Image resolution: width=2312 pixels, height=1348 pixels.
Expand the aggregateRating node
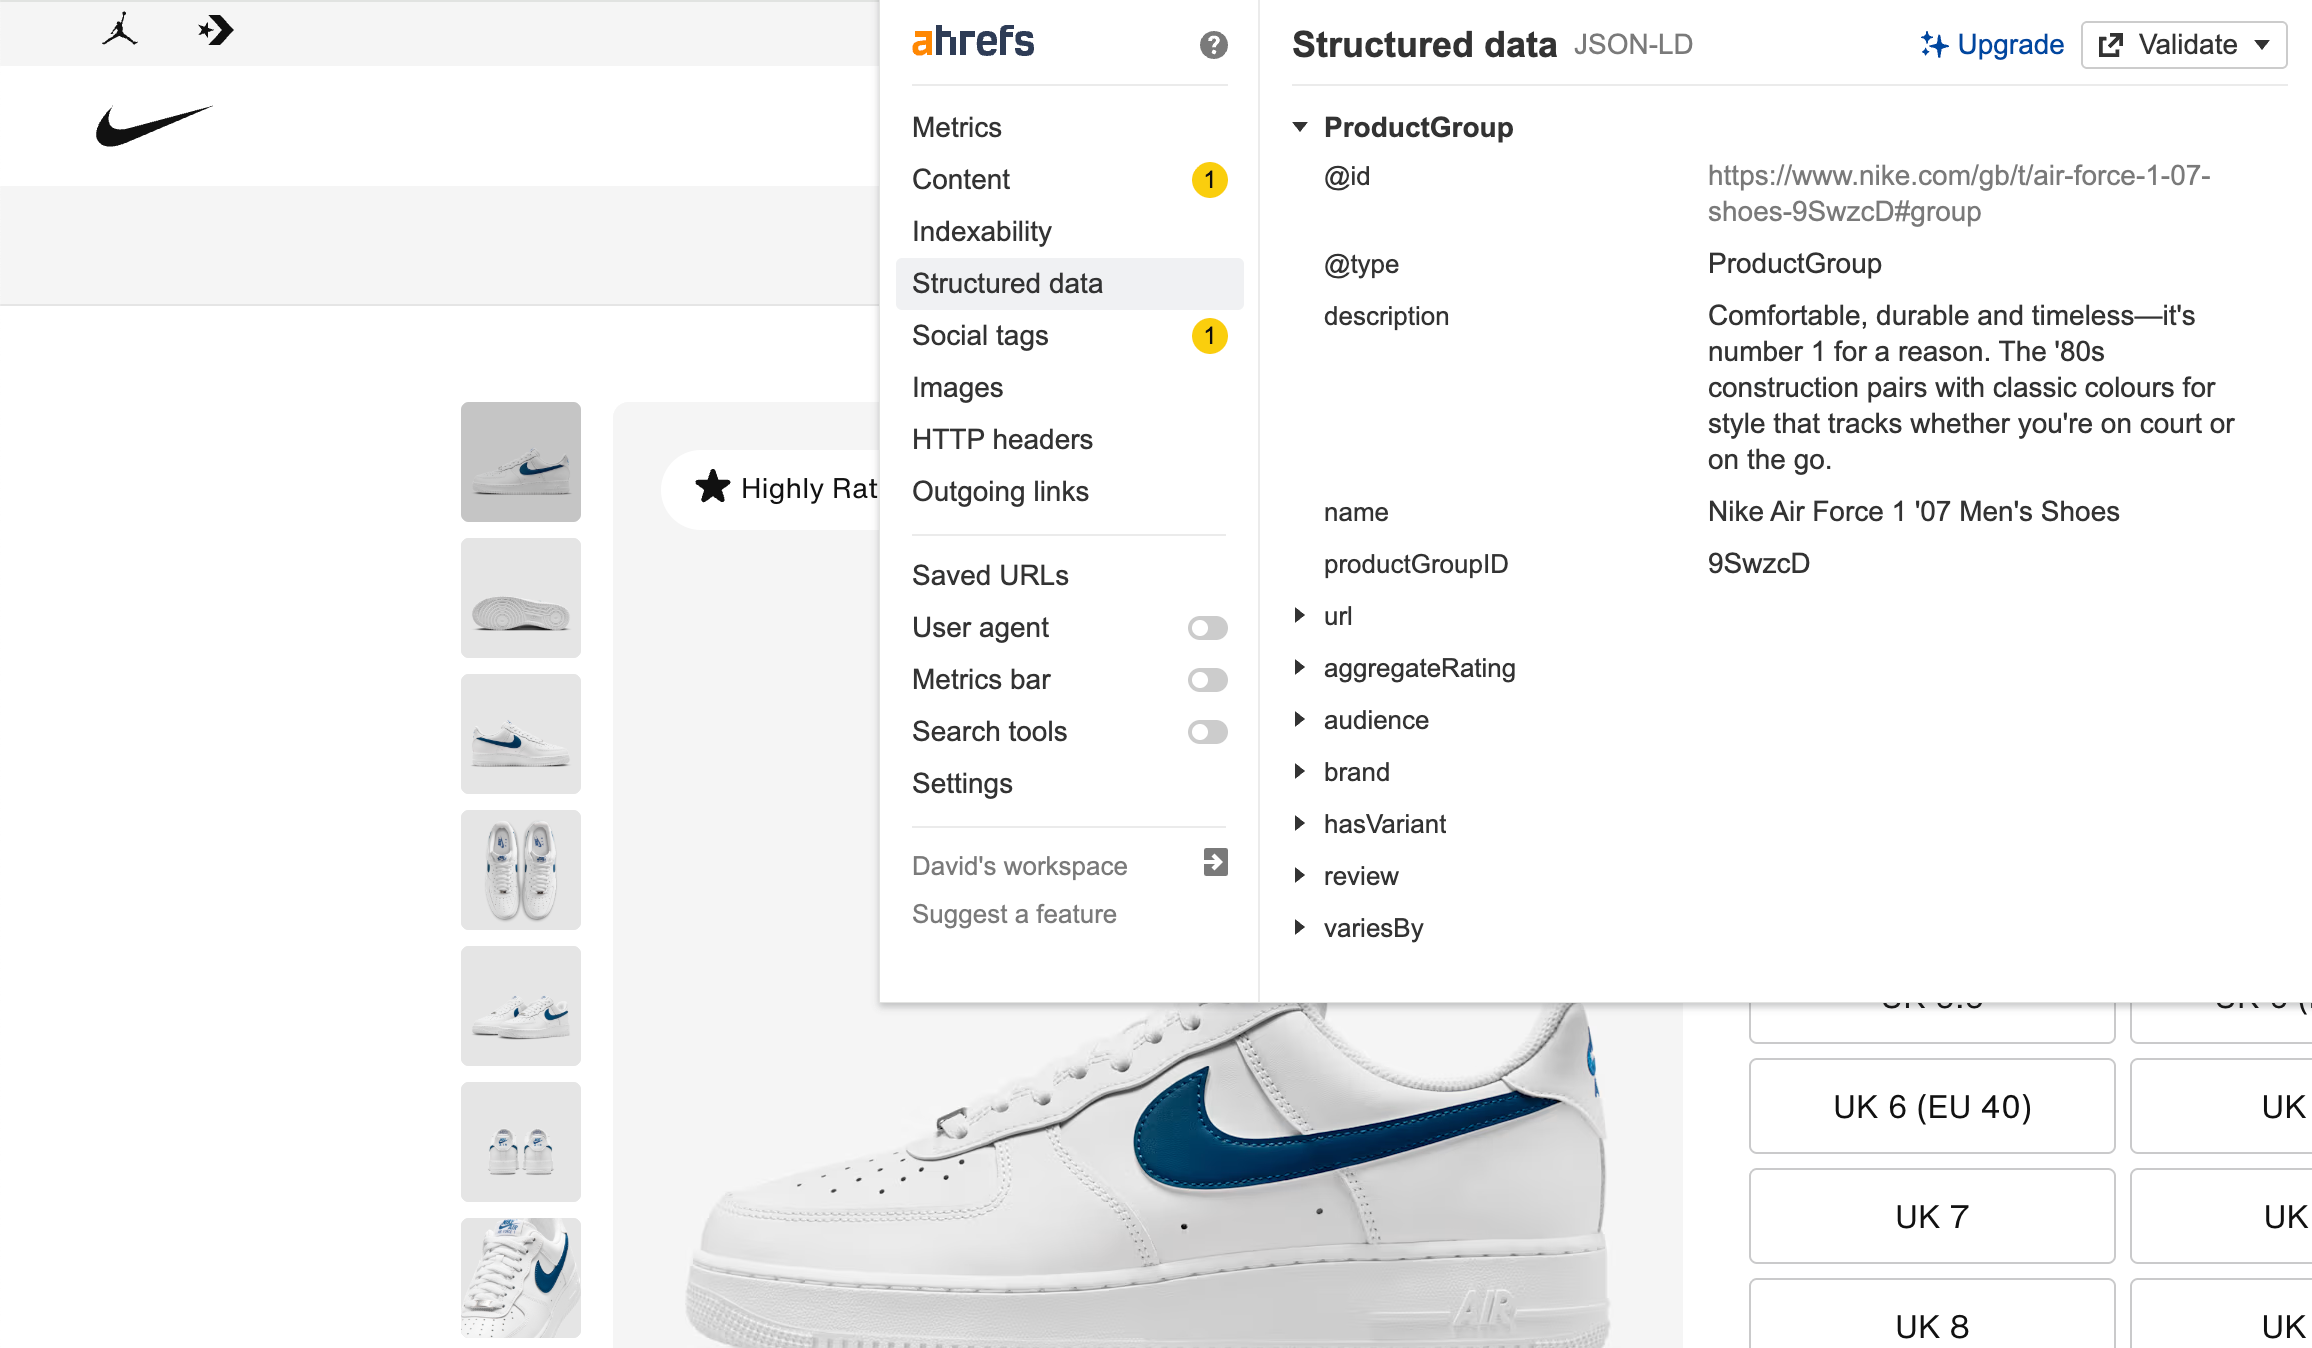pyautogui.click(x=1299, y=668)
